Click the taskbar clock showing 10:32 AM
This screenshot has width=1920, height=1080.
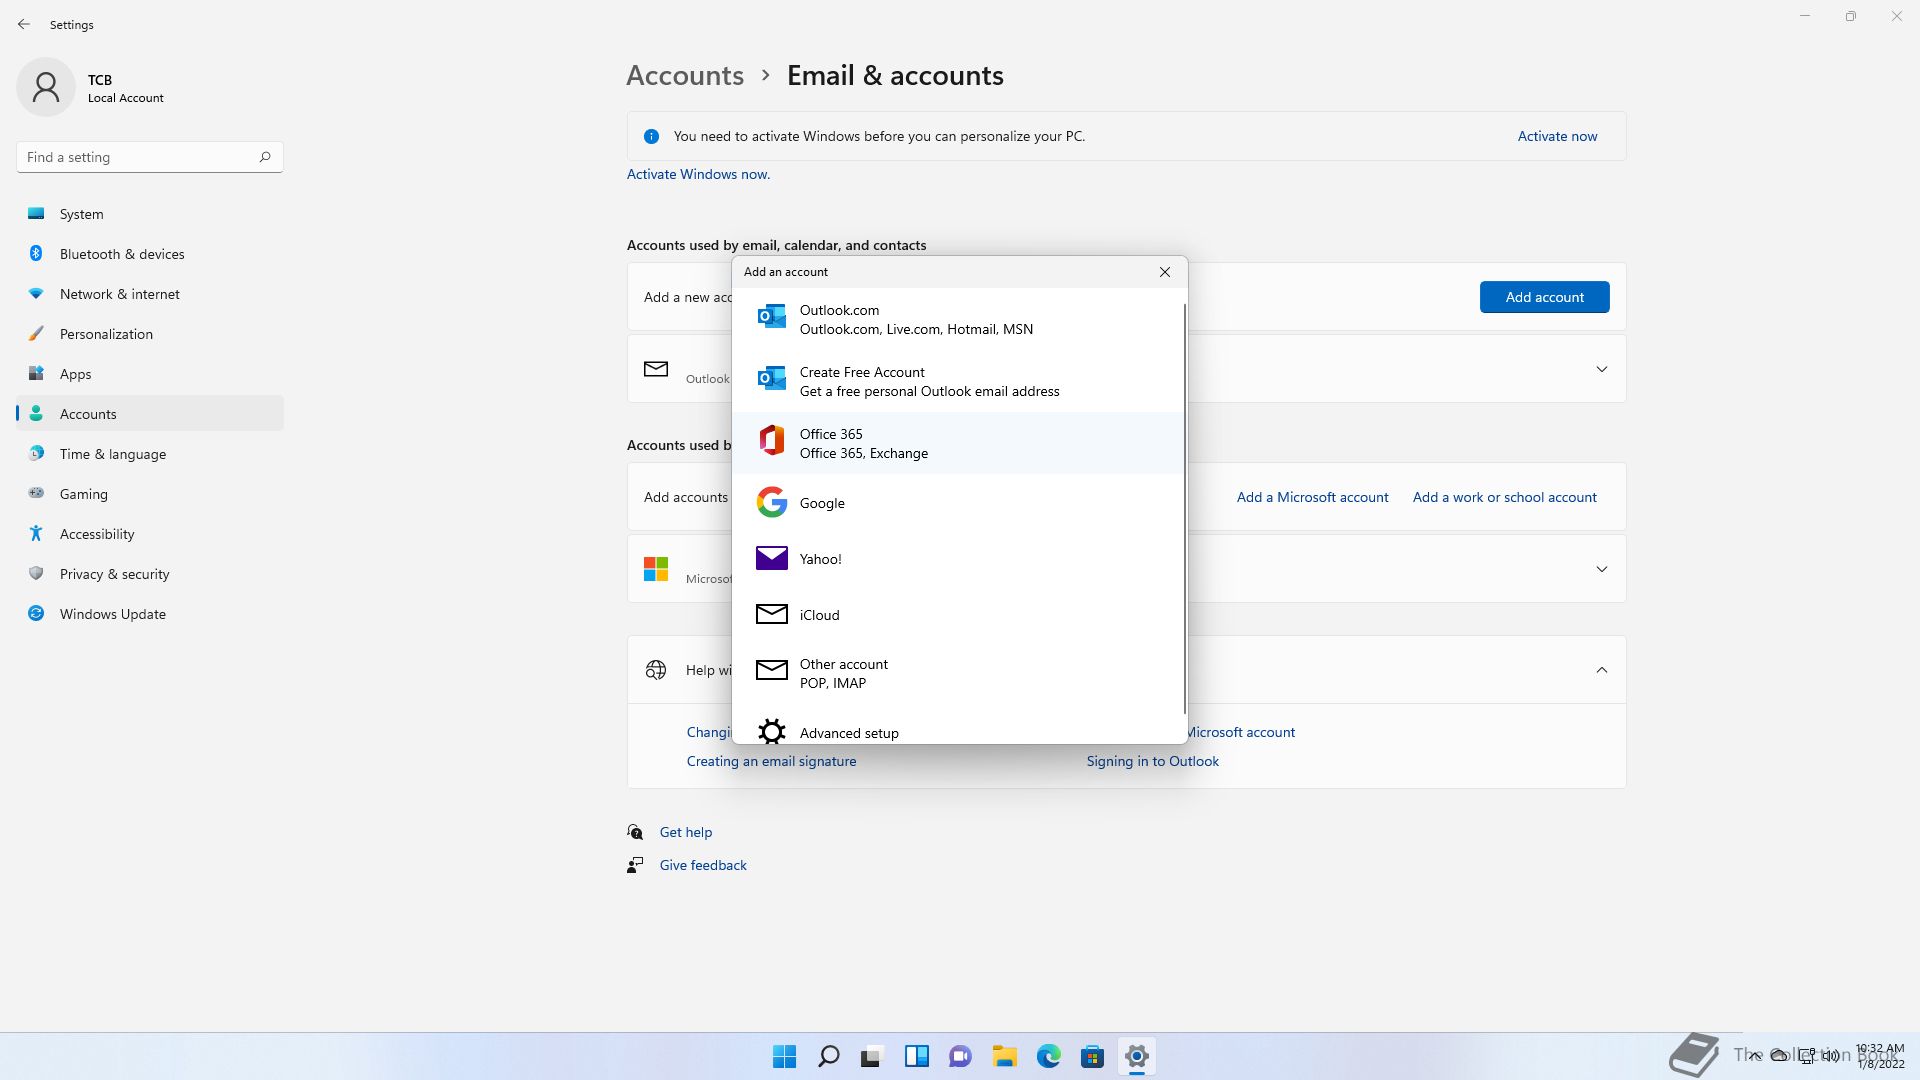coord(1880,1056)
